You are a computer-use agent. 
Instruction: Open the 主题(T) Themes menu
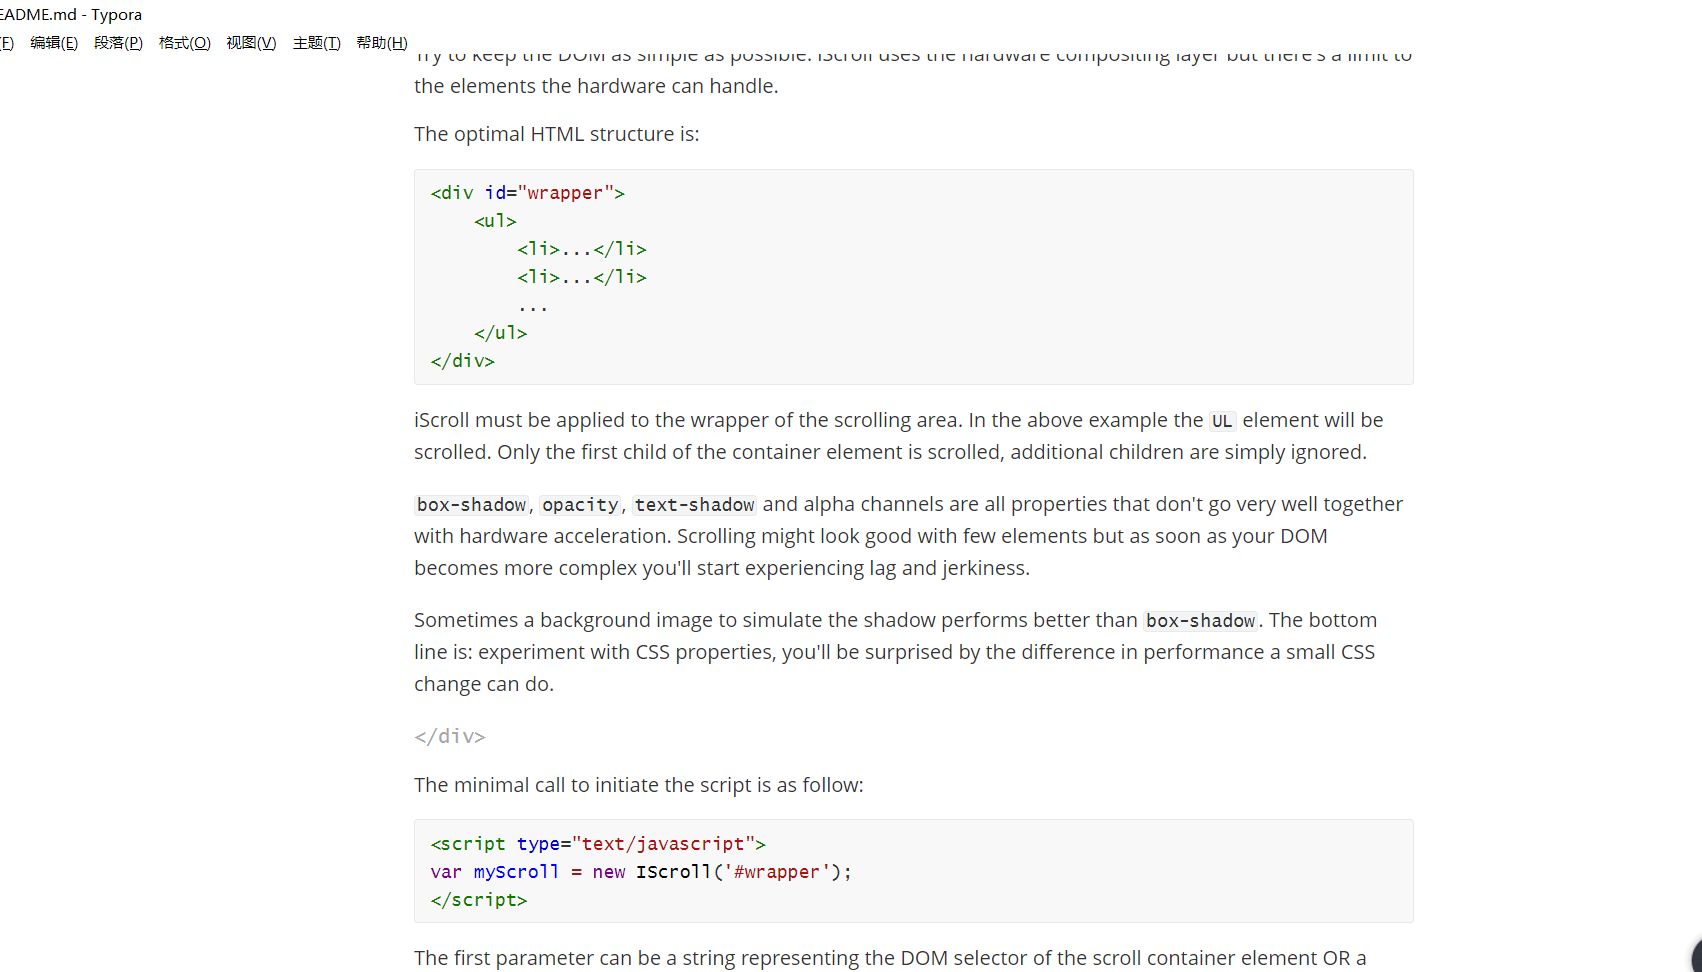click(316, 43)
